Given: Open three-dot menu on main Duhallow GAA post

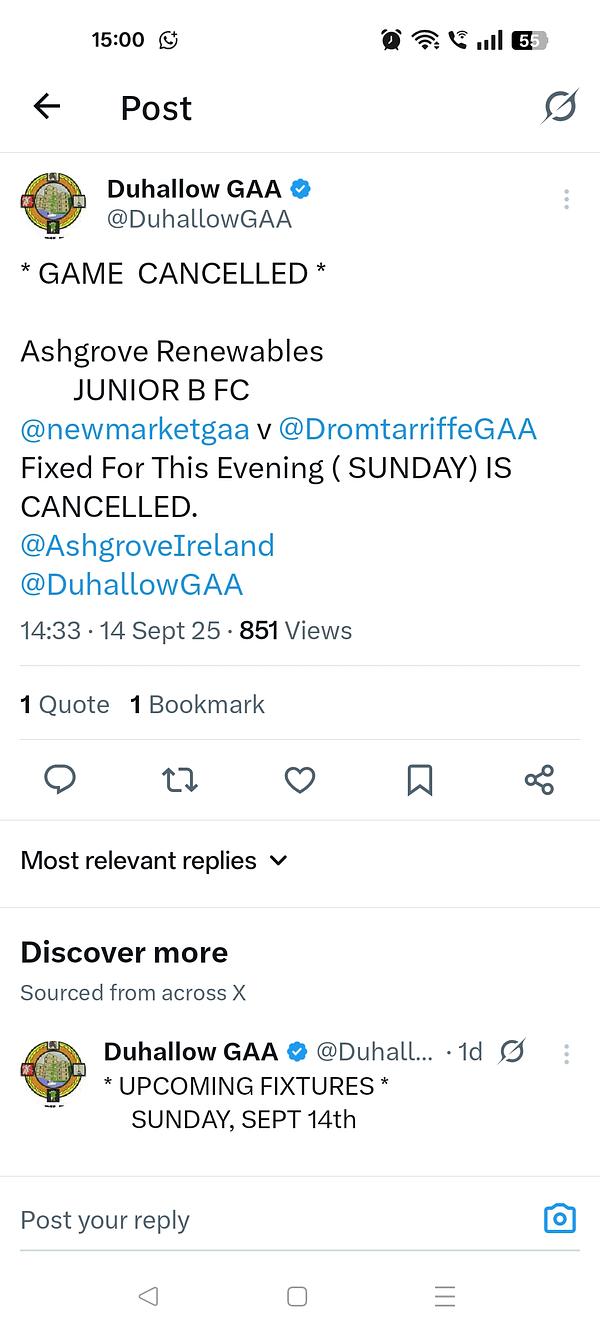Looking at the screenshot, I should pos(566,199).
